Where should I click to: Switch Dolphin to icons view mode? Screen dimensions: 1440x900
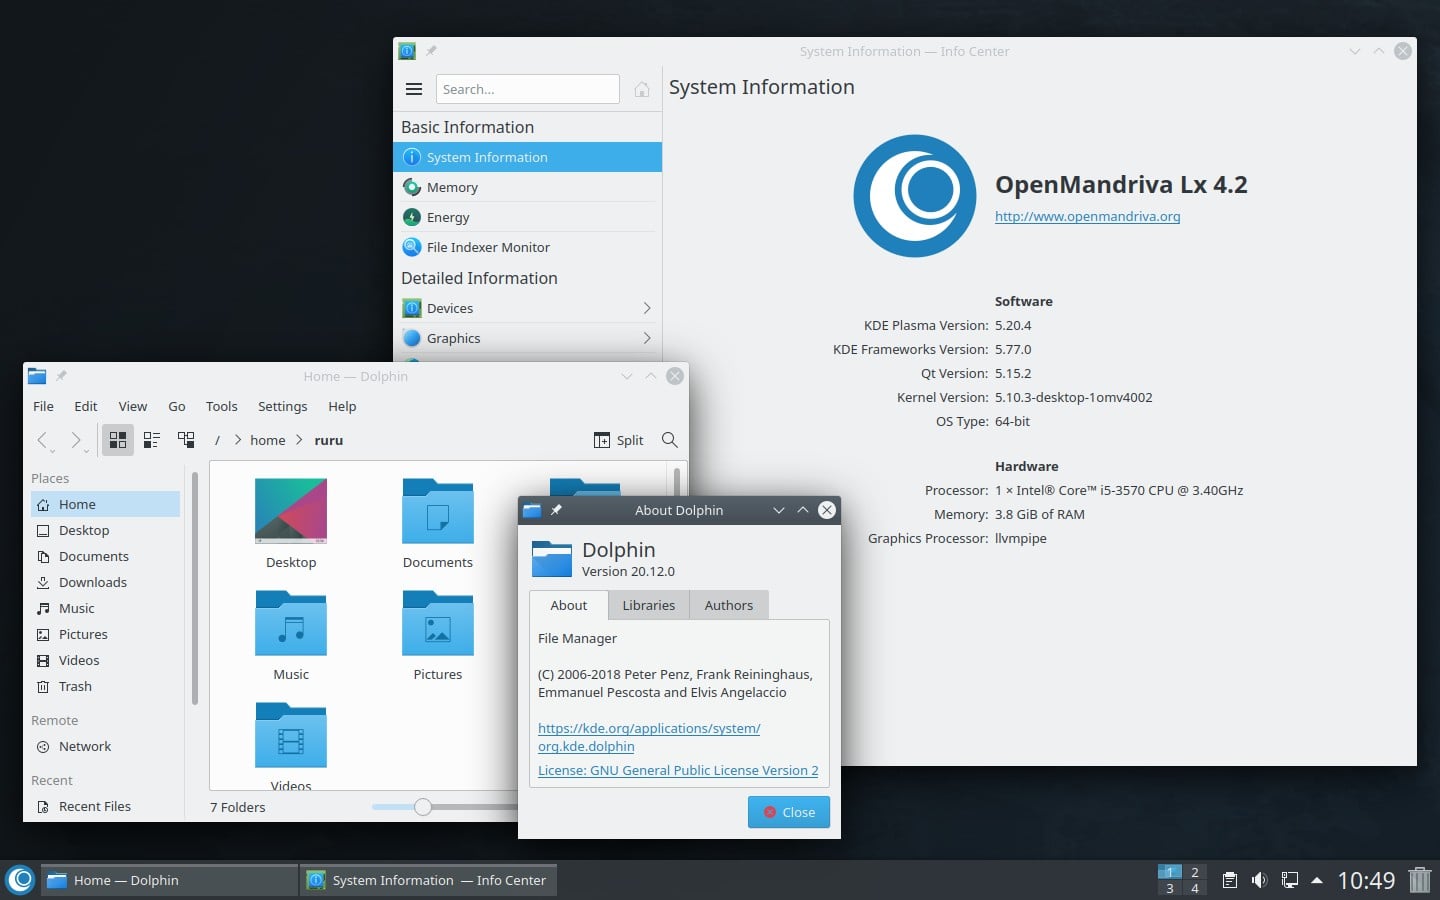click(x=117, y=440)
